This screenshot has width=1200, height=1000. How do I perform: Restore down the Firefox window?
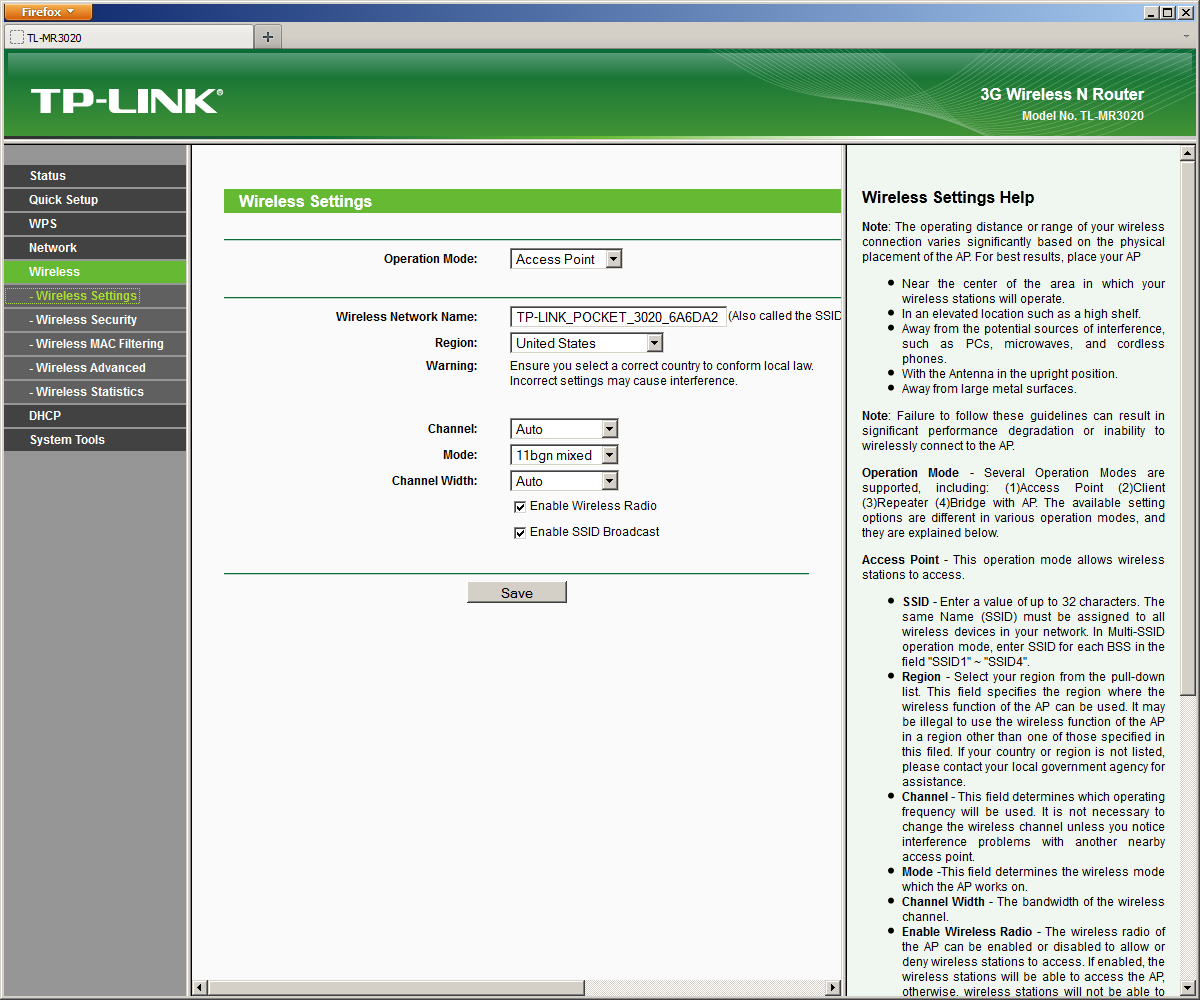(x=1169, y=12)
